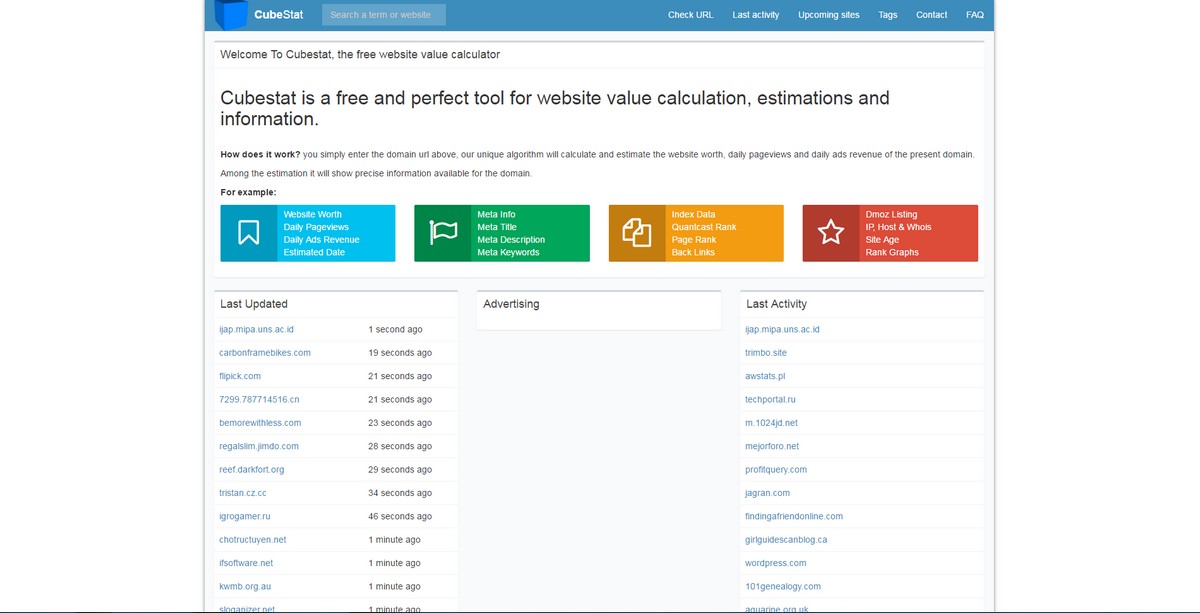Open the FAQ page
Image resolution: width=1200 pixels, height=613 pixels.
(x=975, y=15)
